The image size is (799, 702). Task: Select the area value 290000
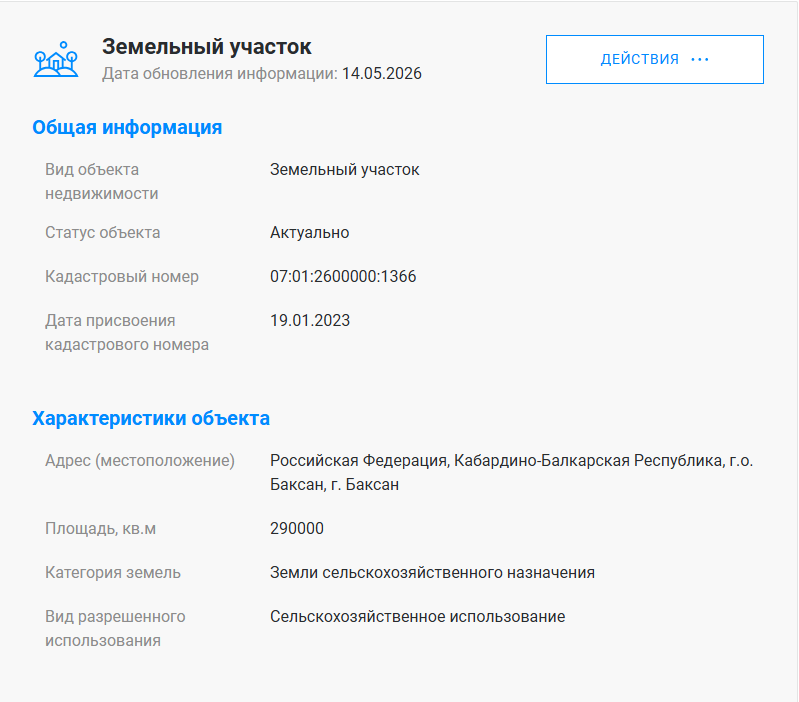(x=297, y=528)
